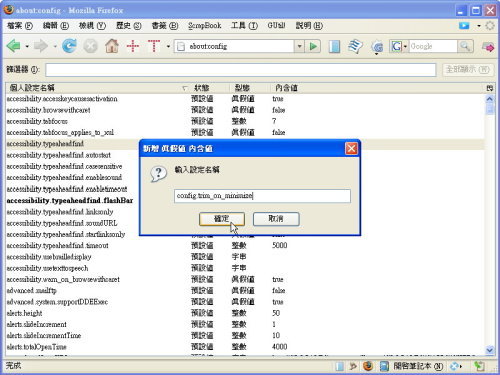Select the alerts.totalOpenTime row

pyautogui.click(x=245, y=347)
